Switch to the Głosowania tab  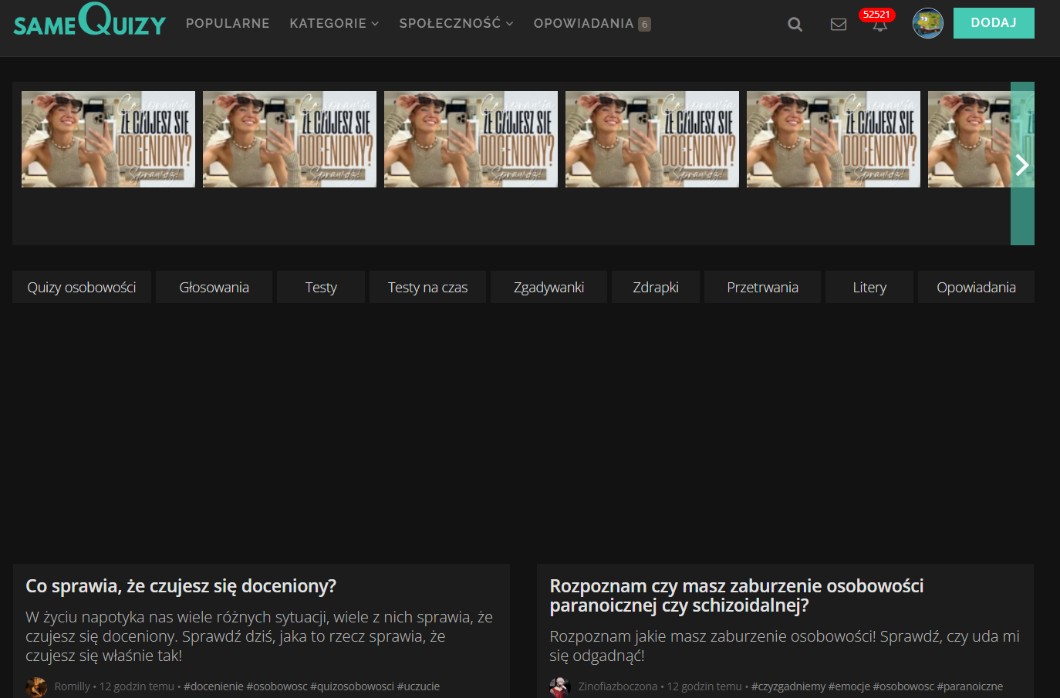214,287
